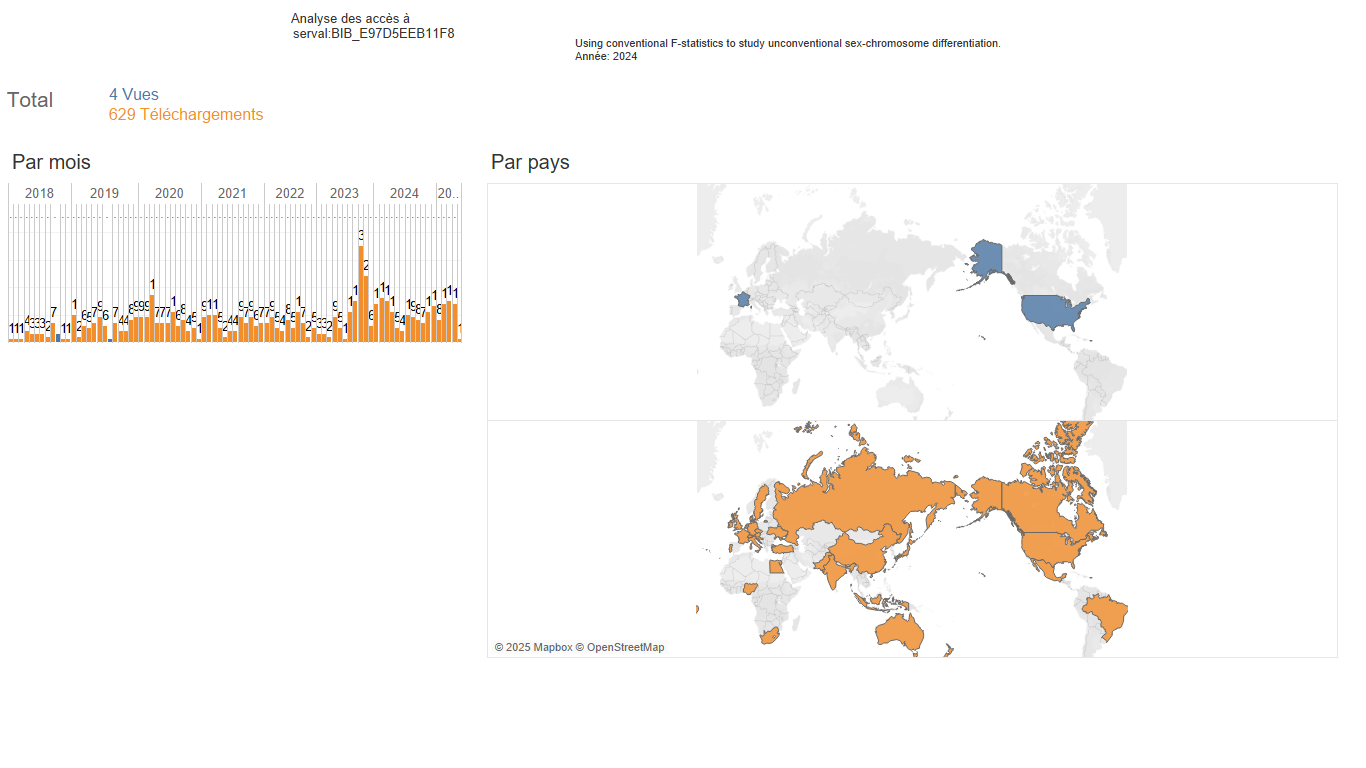Select the 2020 year header
Viewport: 1366px width, 768px height.
click(x=169, y=193)
